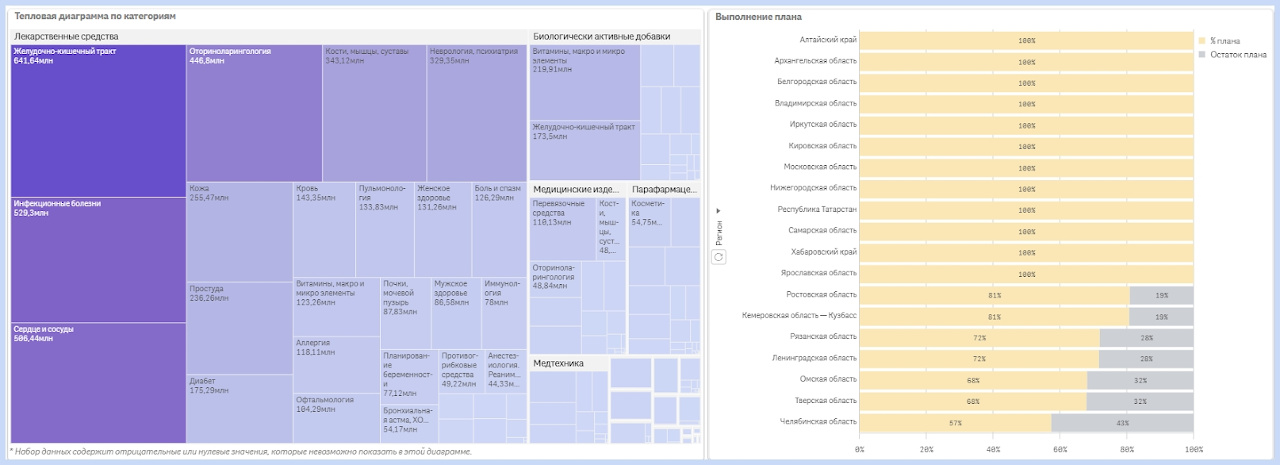Select the Почки, мочевой пузырь tile

click(405, 313)
